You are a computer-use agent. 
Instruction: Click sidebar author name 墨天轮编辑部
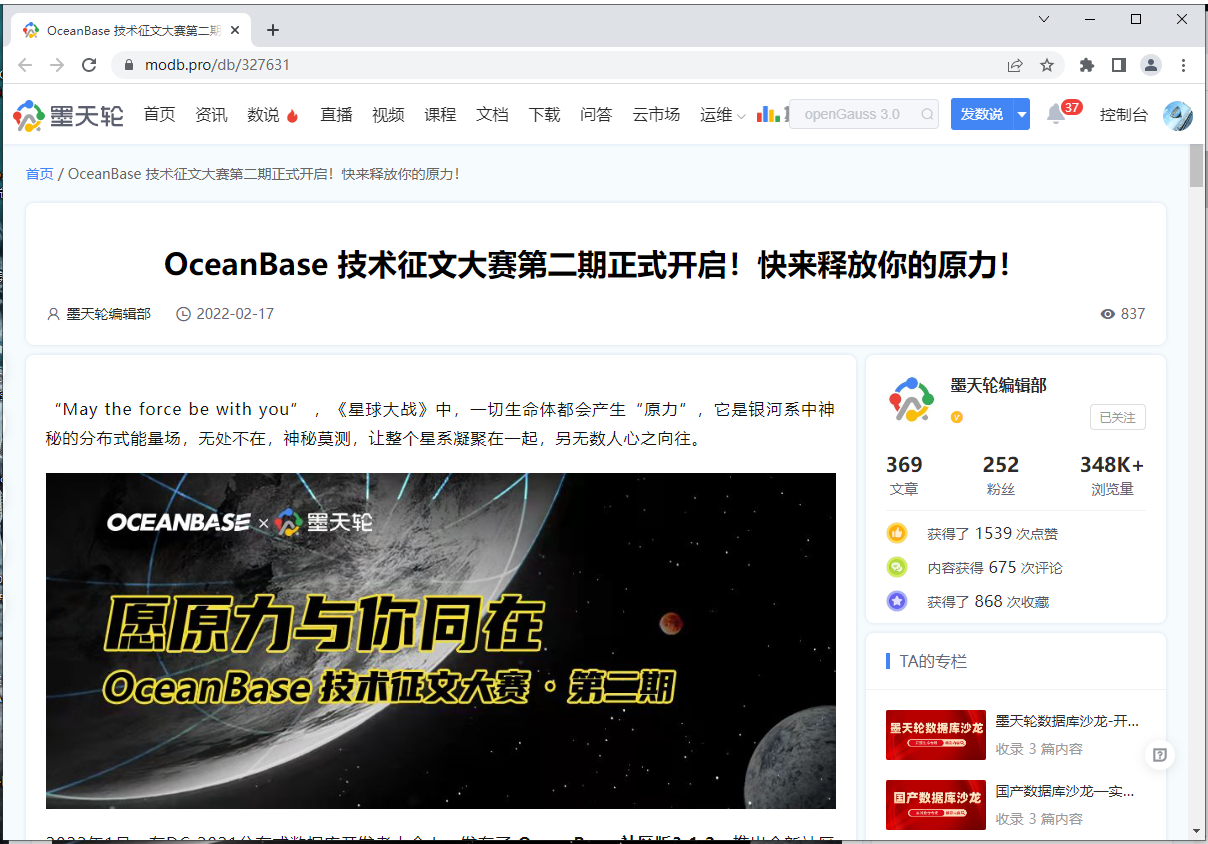point(999,386)
